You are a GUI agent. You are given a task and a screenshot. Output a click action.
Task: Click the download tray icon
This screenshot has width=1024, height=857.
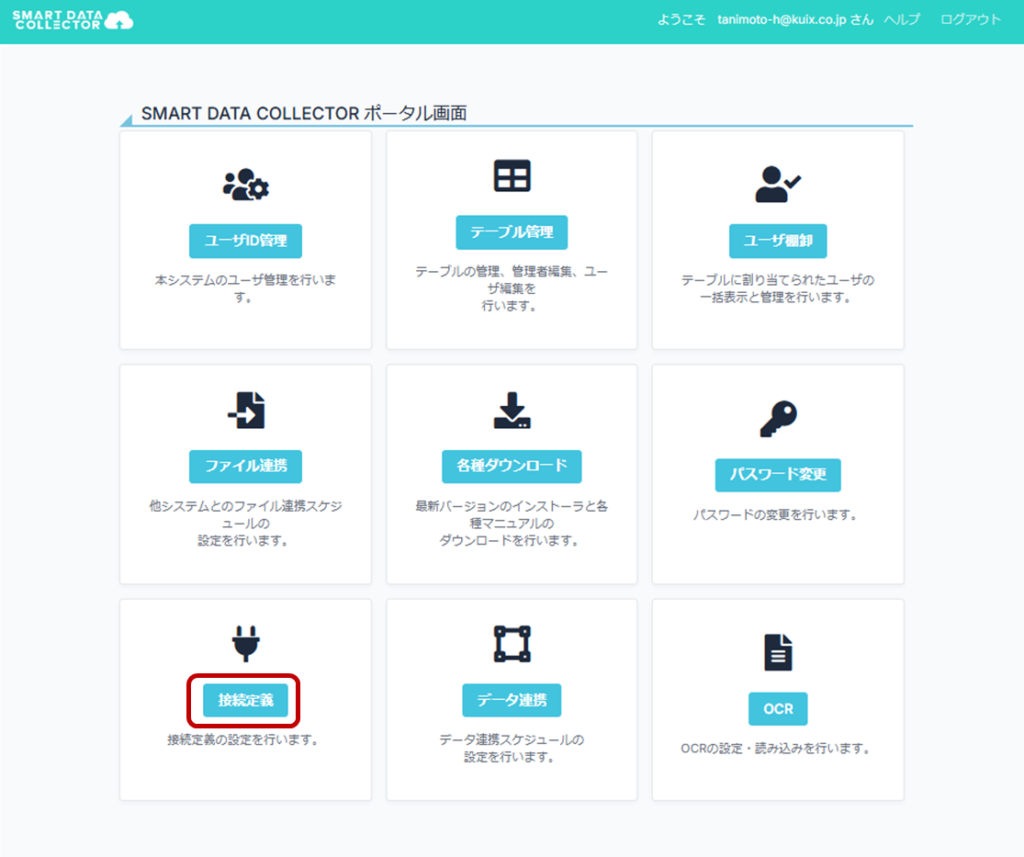pyautogui.click(x=512, y=410)
